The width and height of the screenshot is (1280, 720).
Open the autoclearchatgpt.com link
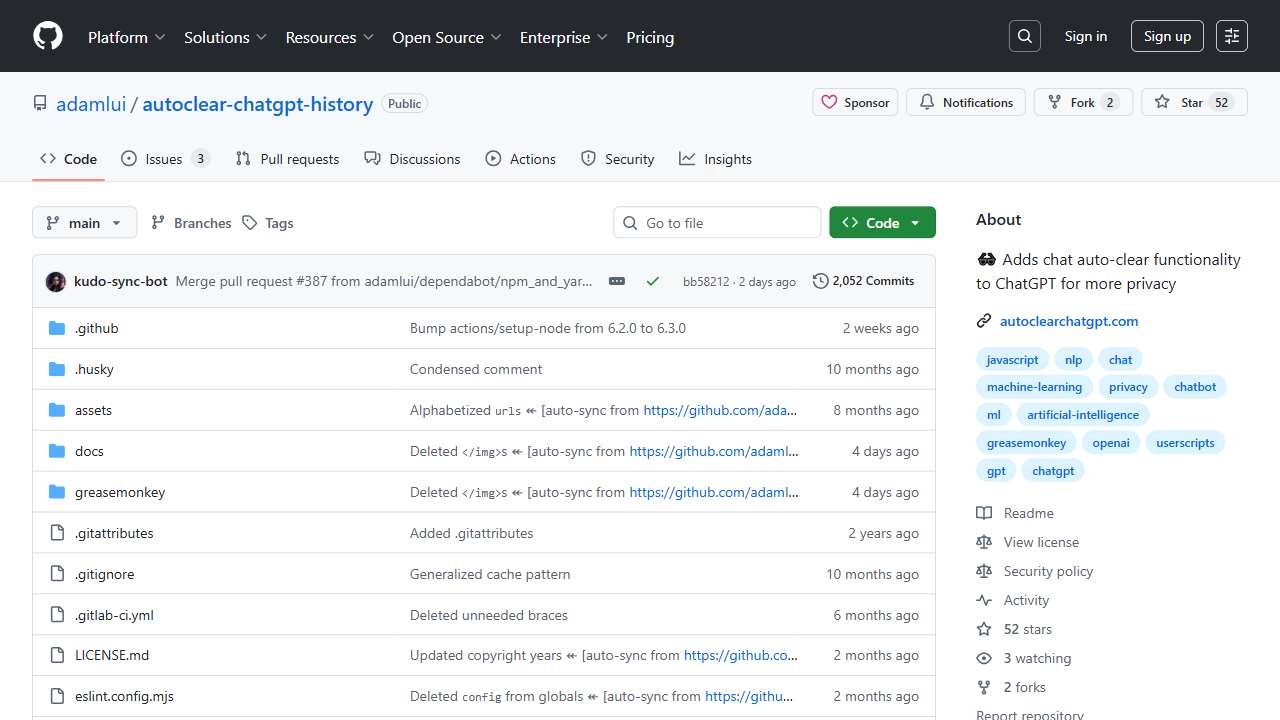pyautogui.click(x=1068, y=321)
